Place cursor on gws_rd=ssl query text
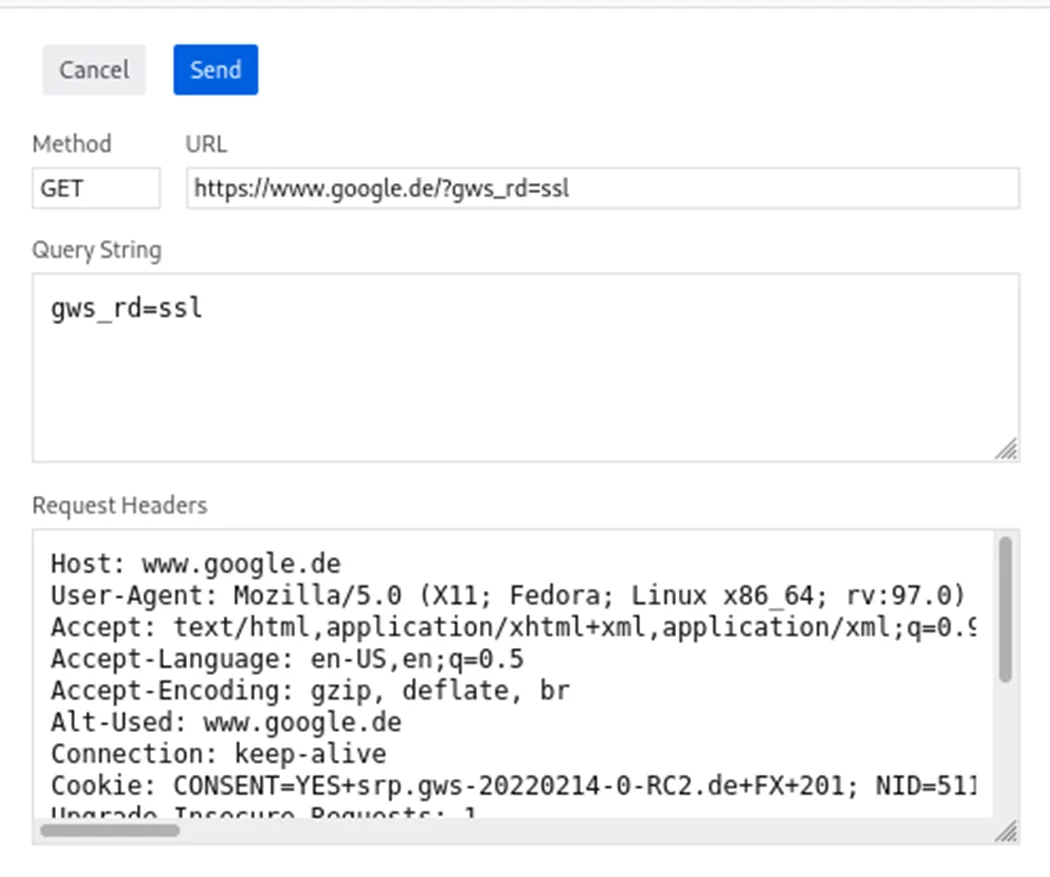The width and height of the screenshot is (1050, 877). pyautogui.click(x=127, y=309)
